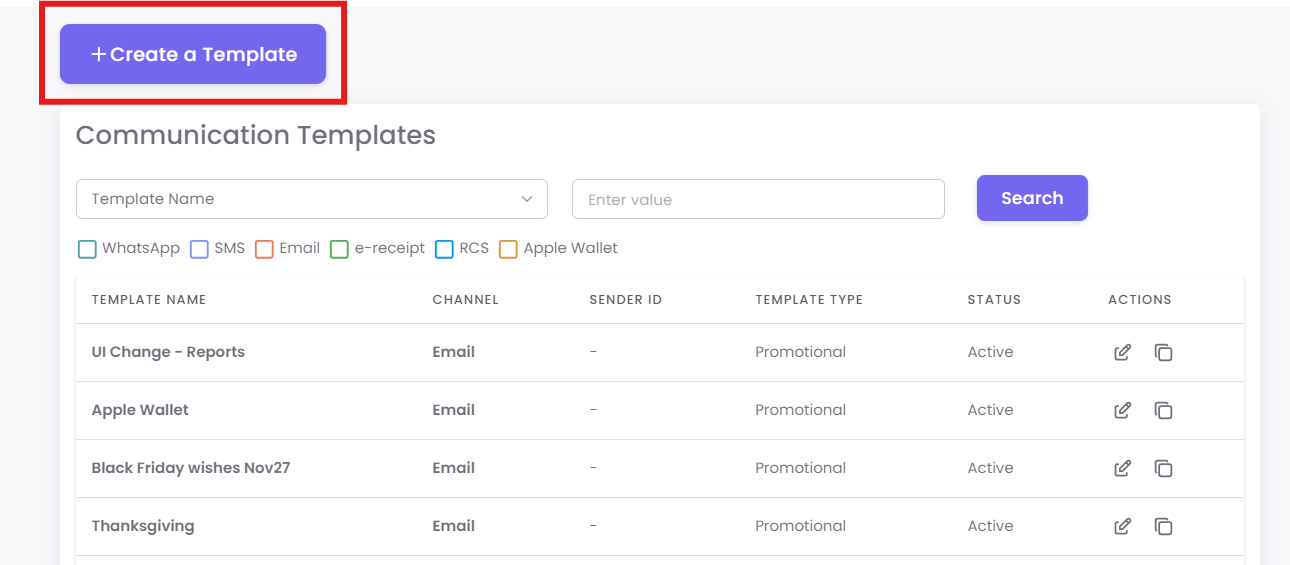Image resolution: width=1290 pixels, height=565 pixels.
Task: Tick the Email channel filter checkbox
Action: point(265,249)
